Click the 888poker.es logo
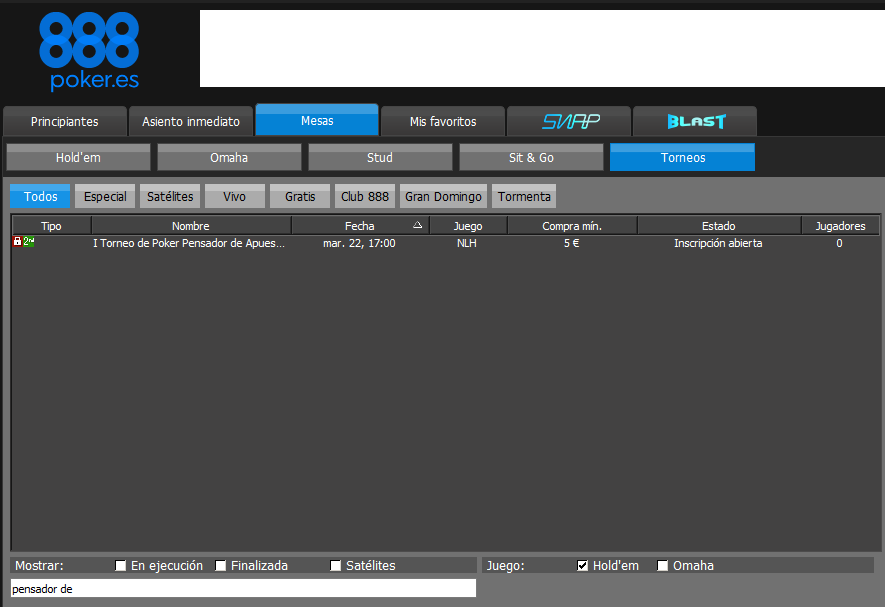The image size is (885, 607). click(x=89, y=51)
